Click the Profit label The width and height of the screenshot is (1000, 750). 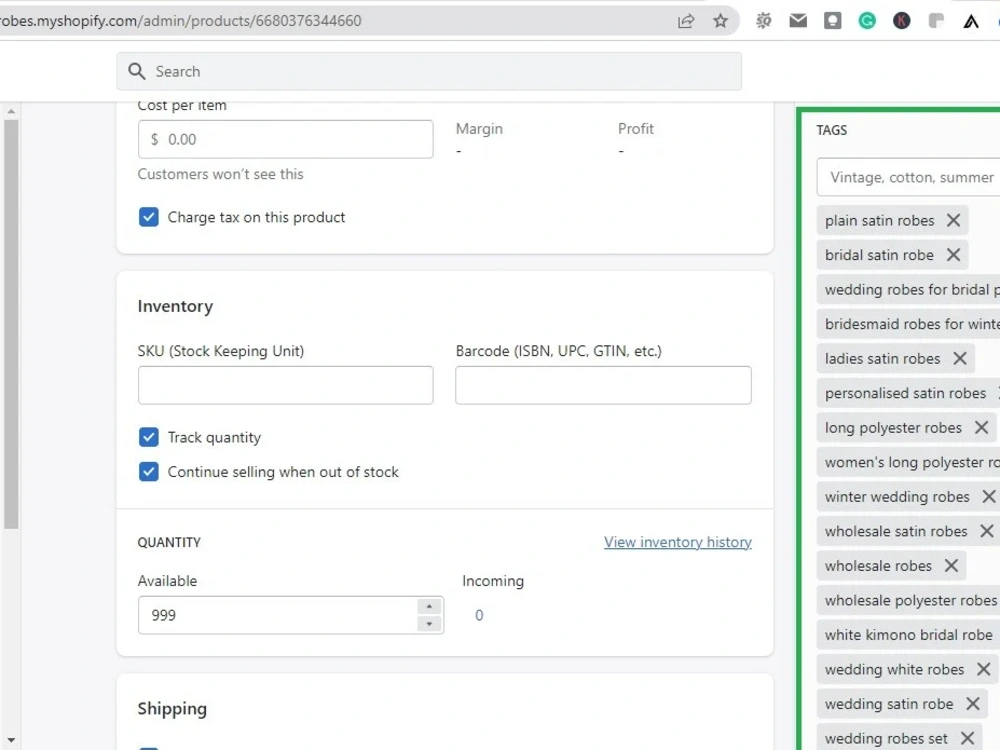636,129
